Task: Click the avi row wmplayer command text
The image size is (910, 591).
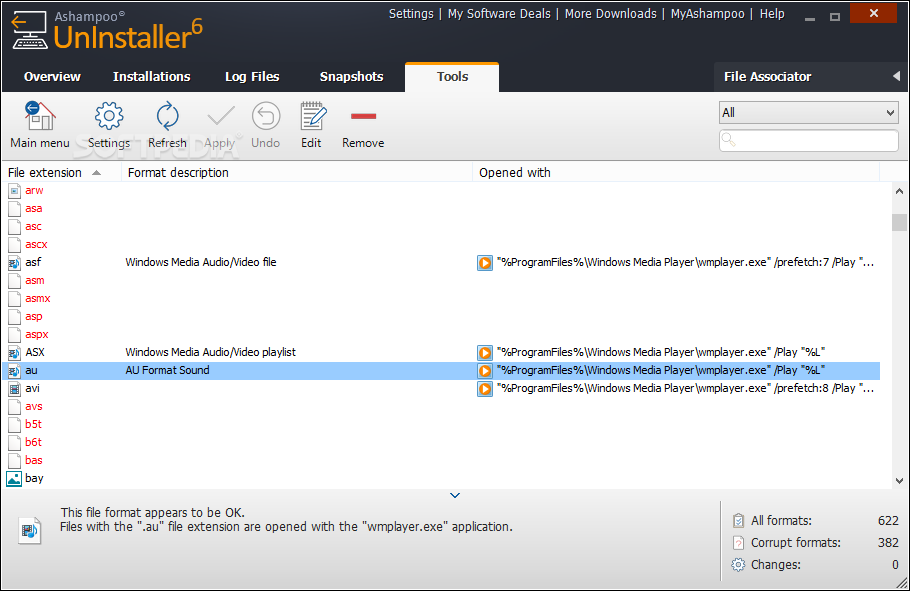Action: pos(685,388)
